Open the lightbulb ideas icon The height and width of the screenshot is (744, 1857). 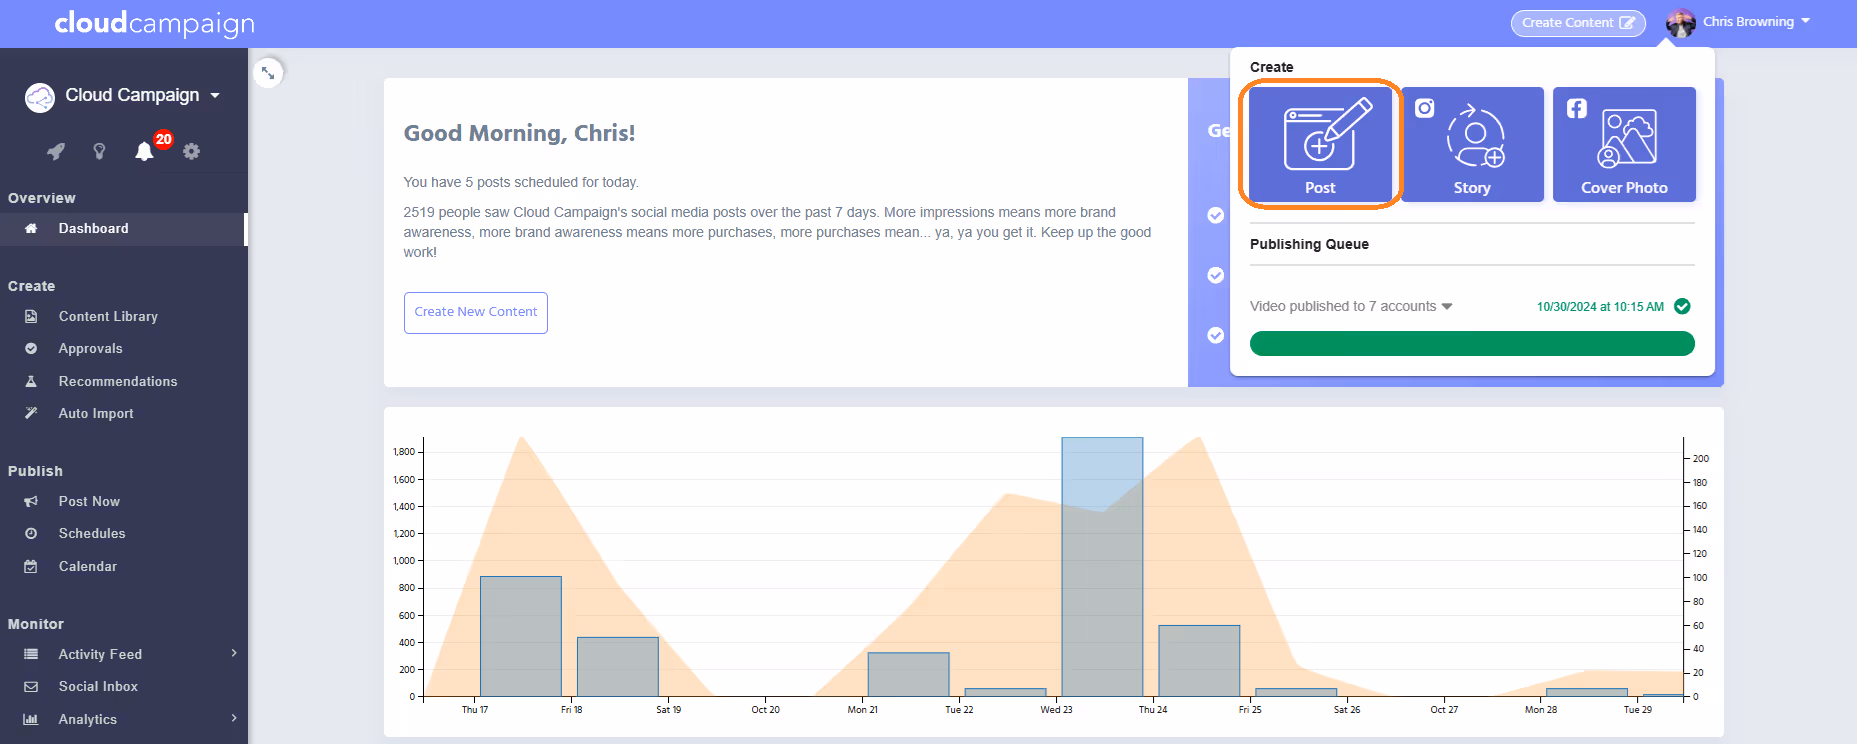(x=99, y=151)
